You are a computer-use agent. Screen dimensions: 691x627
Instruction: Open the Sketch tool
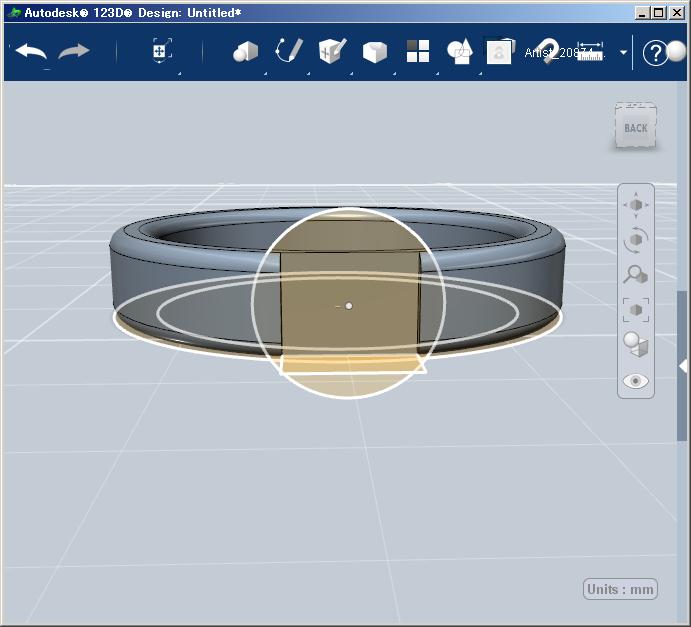289,51
